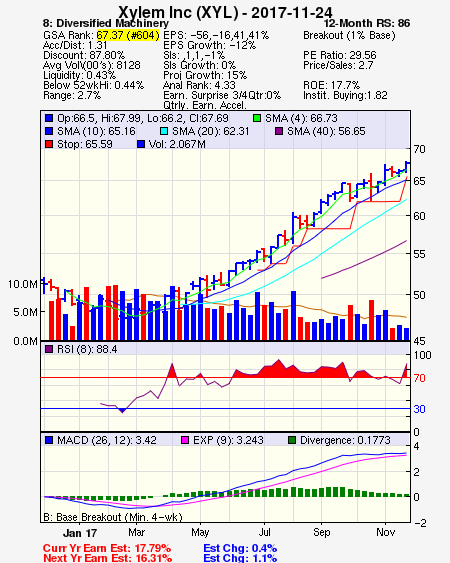Select the Jan 17 date axis label
This screenshot has width=450, height=563.
pyautogui.click(x=80, y=533)
